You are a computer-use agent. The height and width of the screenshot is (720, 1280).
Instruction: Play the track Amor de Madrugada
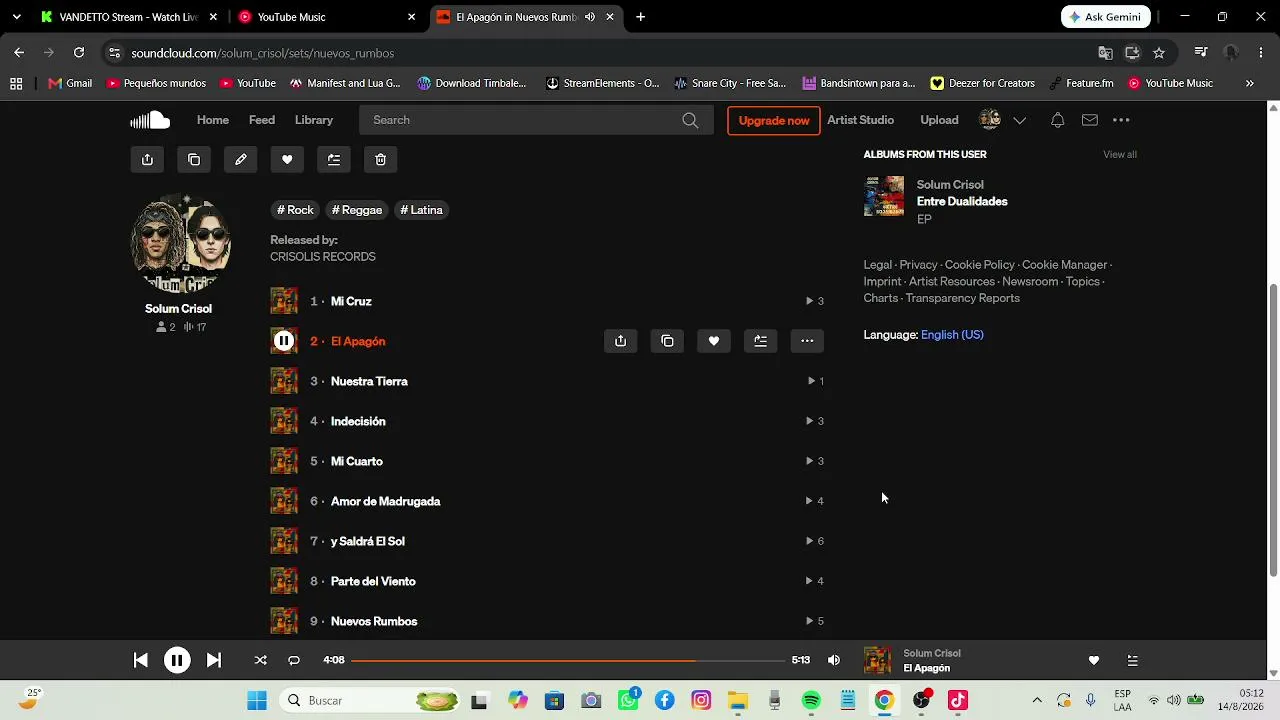385,501
